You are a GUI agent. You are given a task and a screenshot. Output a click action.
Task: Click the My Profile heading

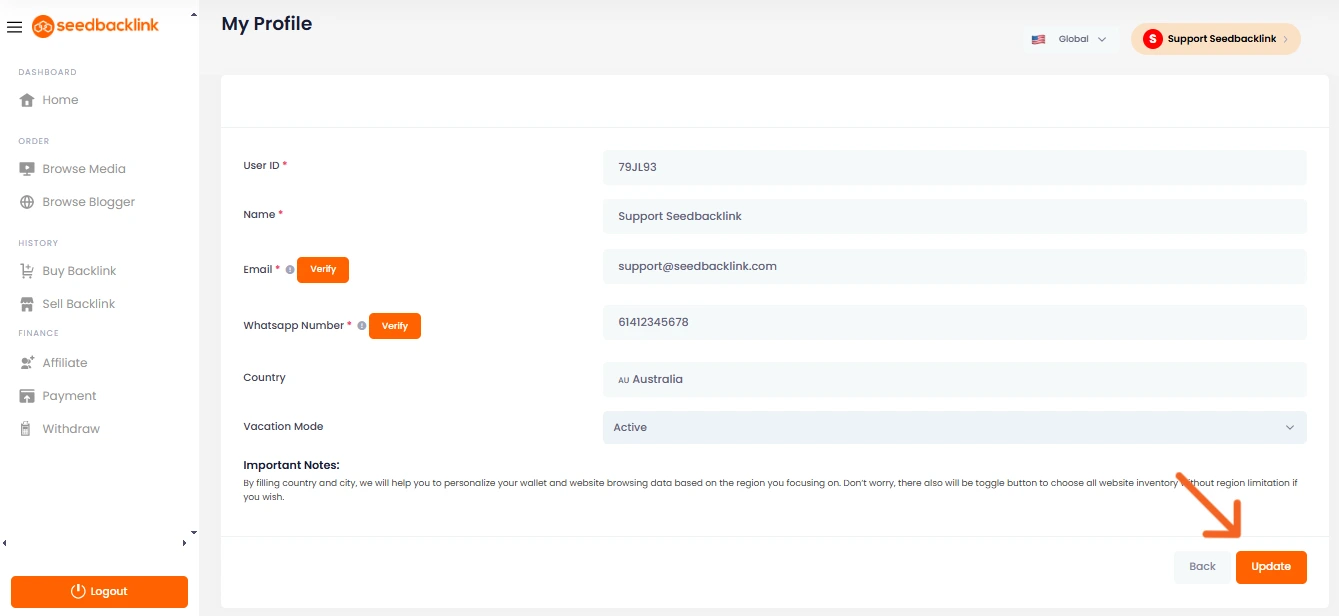[267, 24]
